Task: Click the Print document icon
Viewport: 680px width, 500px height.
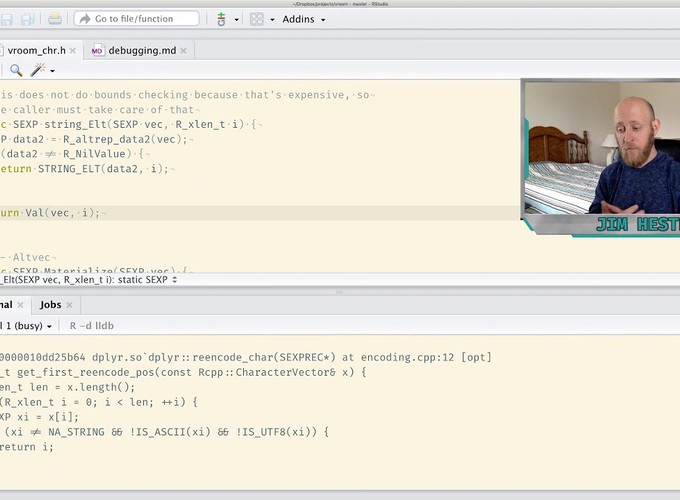Action: click(x=55, y=19)
